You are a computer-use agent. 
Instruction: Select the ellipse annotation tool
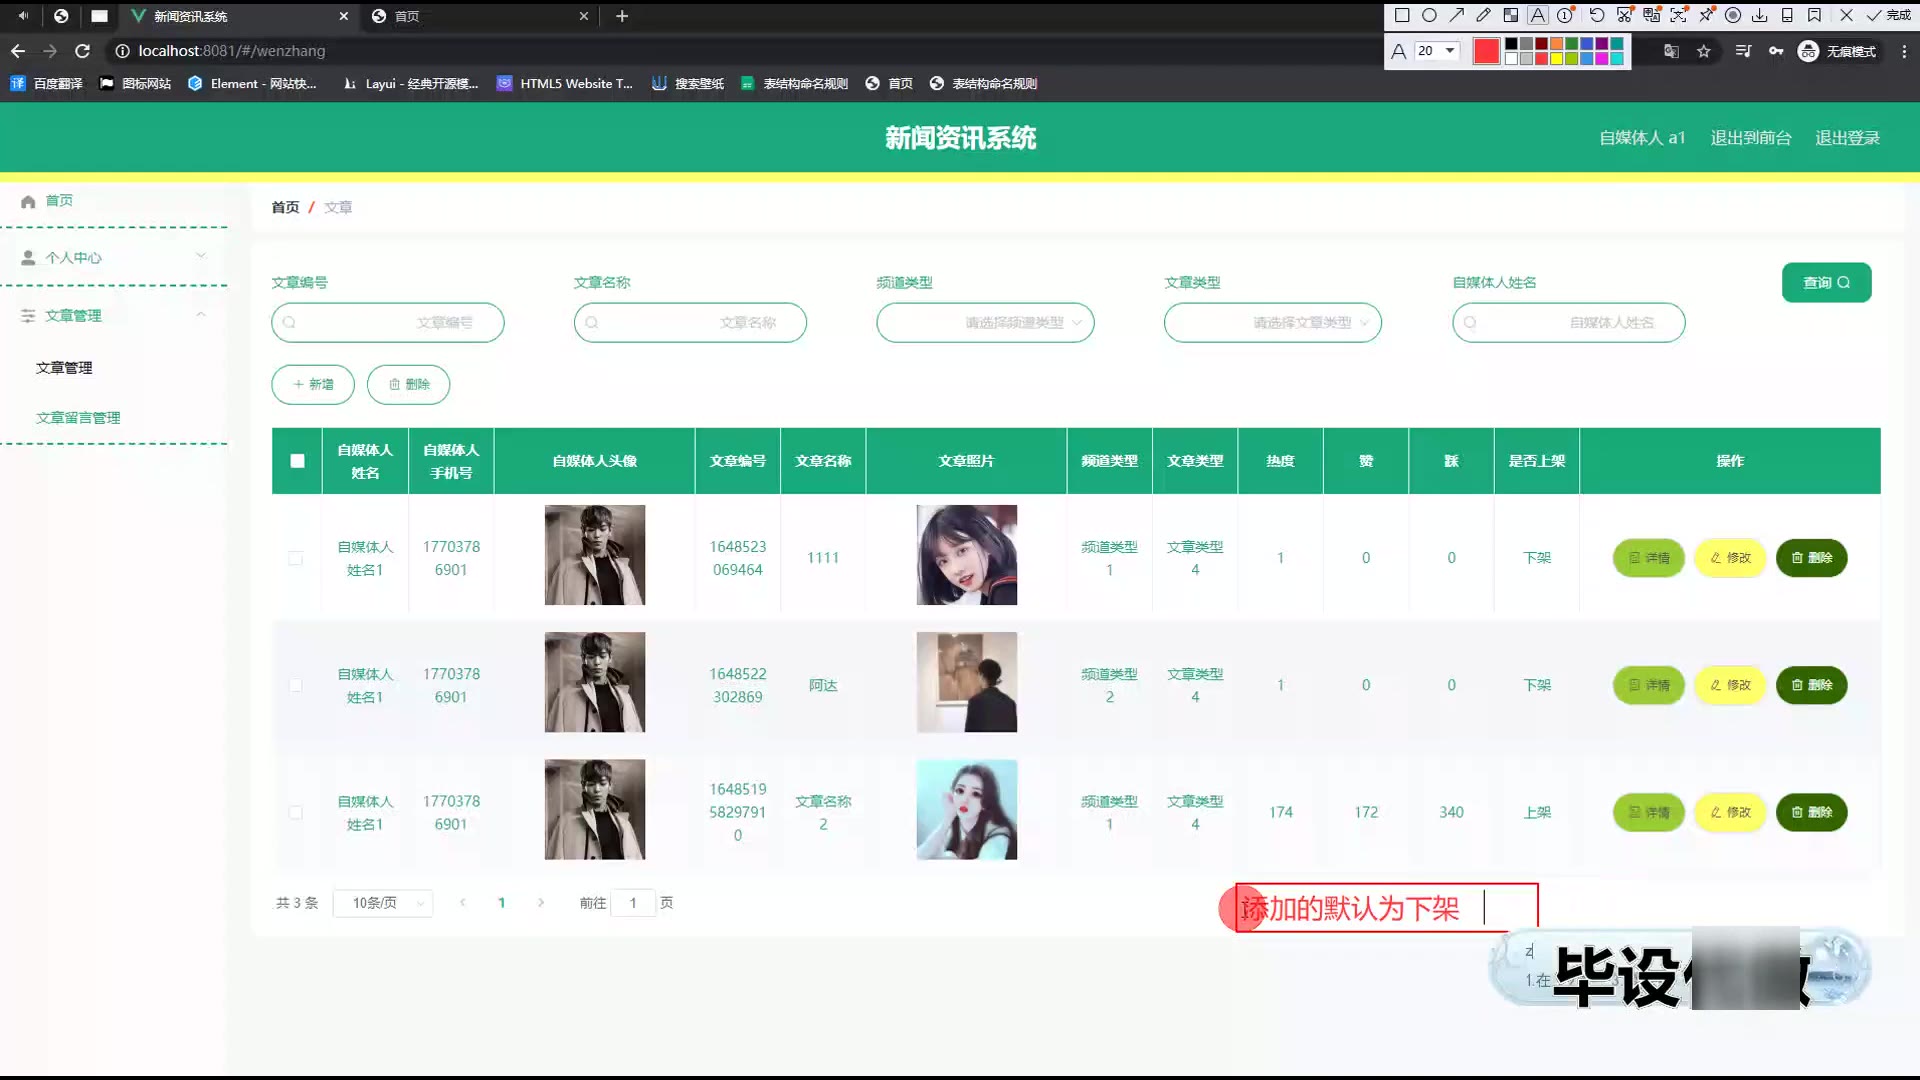pos(1429,15)
